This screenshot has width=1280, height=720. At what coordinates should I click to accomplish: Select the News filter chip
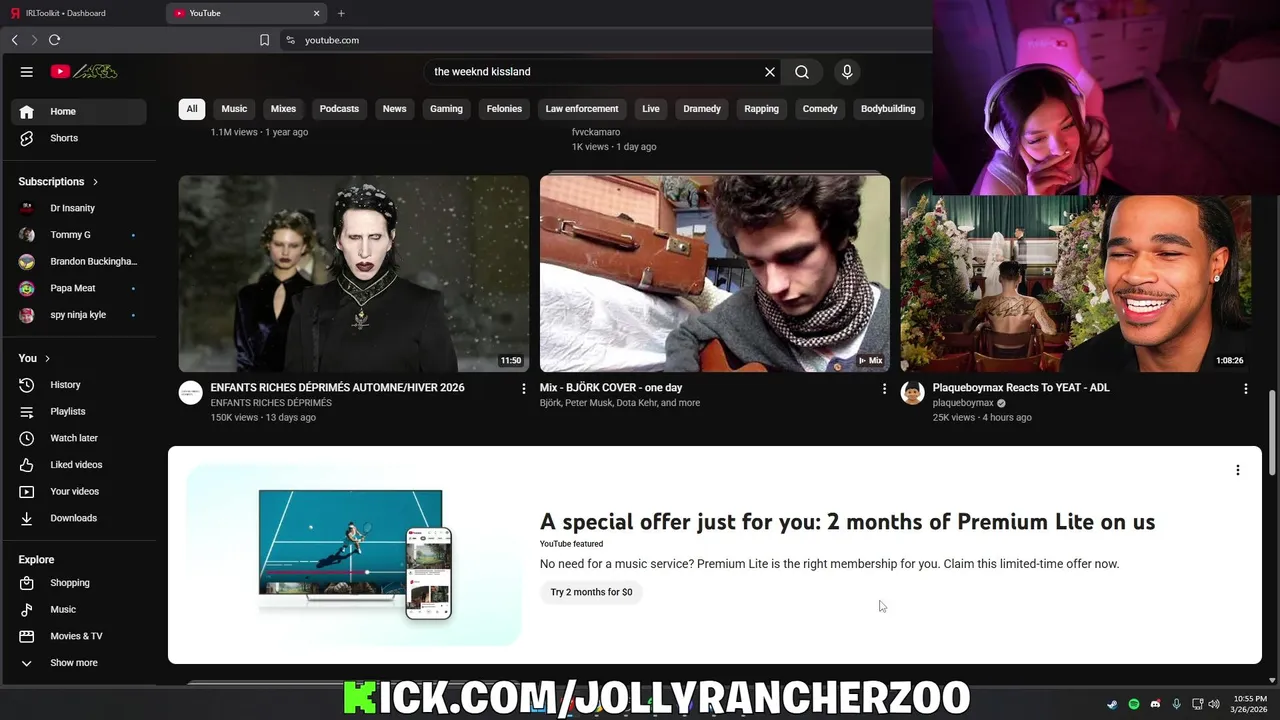[395, 109]
